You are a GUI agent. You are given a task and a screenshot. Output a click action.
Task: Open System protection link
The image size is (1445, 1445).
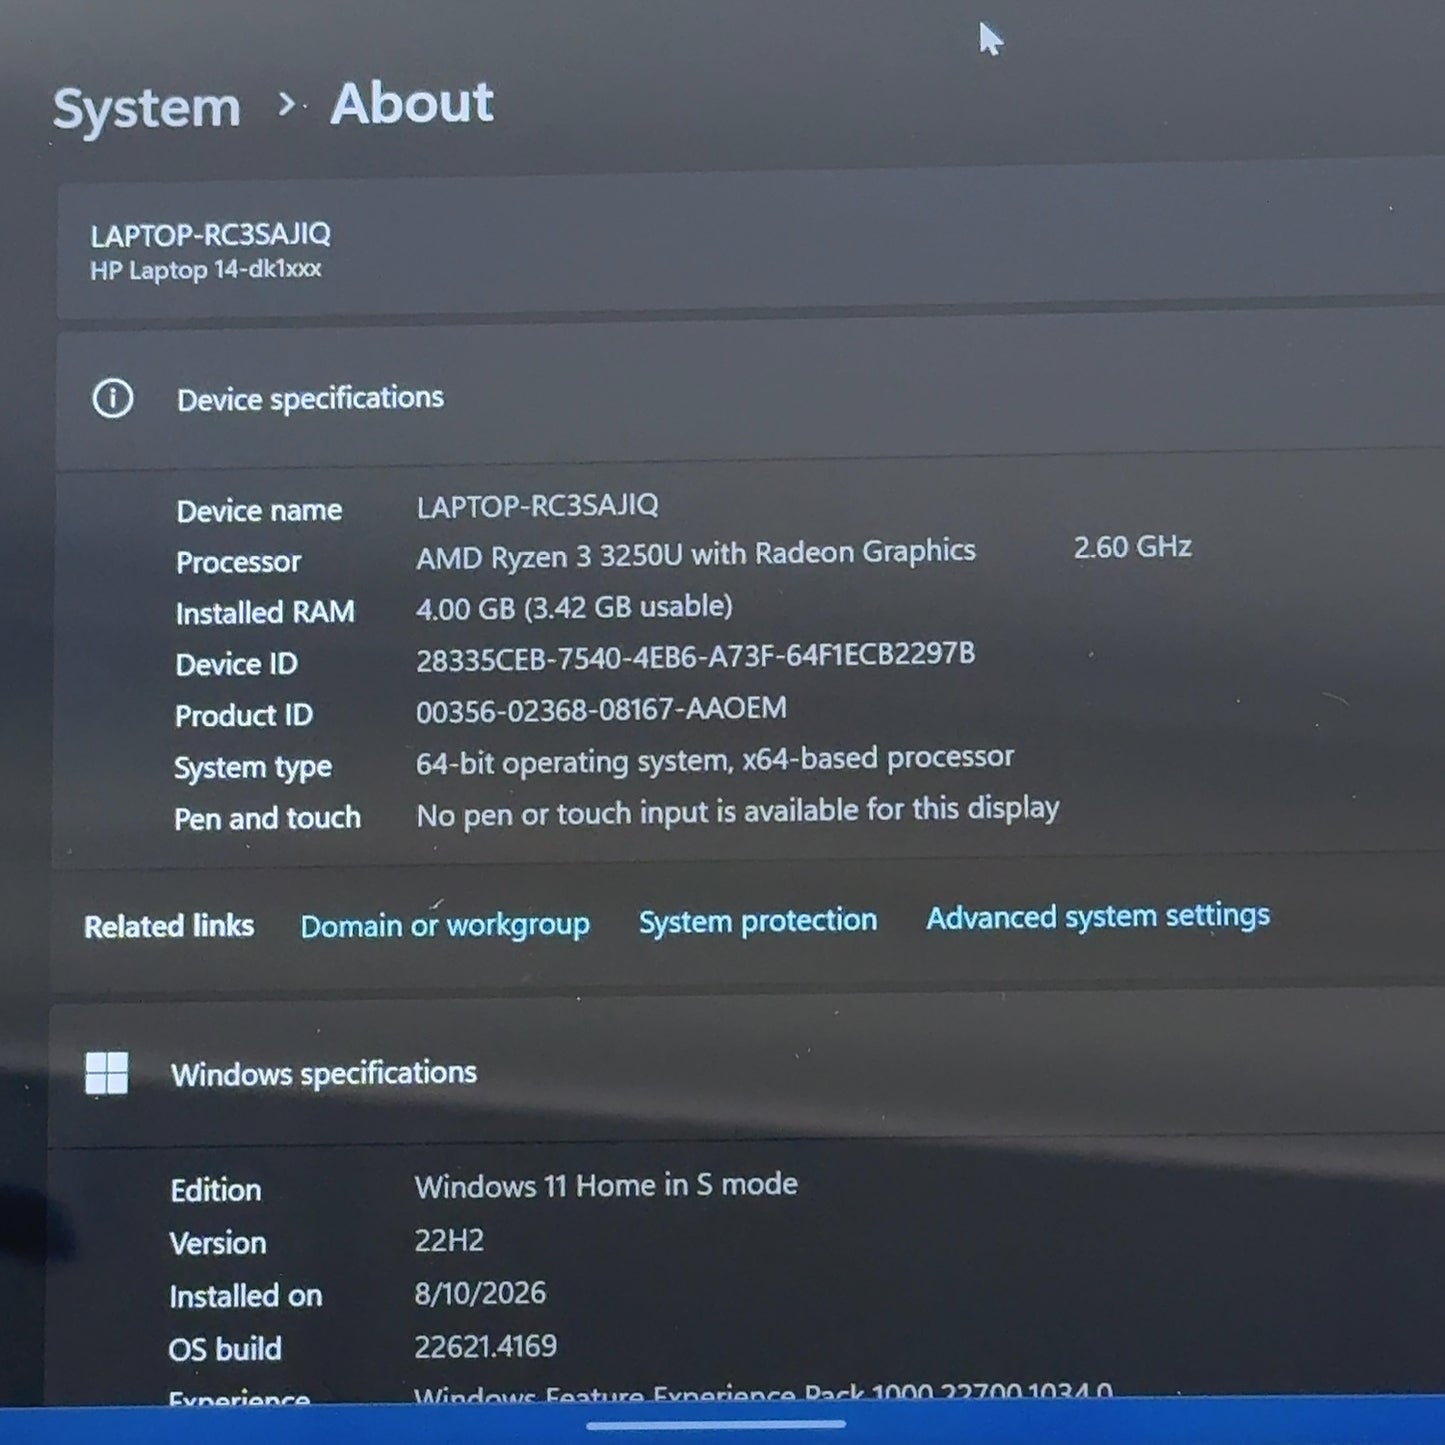coord(758,921)
